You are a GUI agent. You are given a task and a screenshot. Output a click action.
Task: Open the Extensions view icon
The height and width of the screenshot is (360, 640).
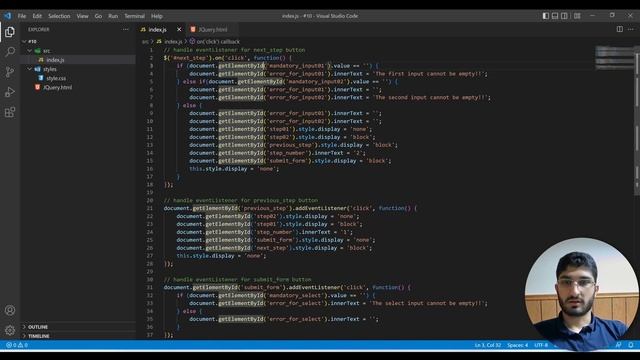(10, 112)
